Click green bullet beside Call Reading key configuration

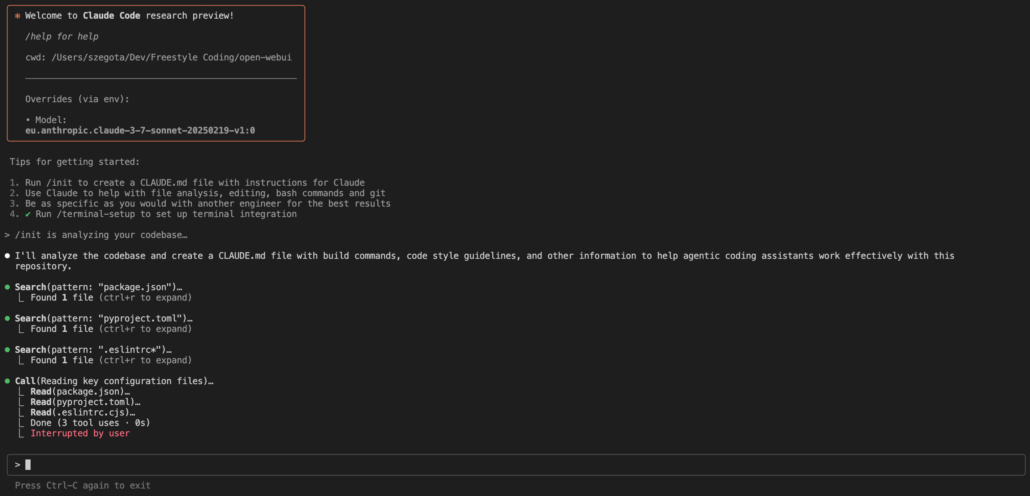click(x=7, y=382)
